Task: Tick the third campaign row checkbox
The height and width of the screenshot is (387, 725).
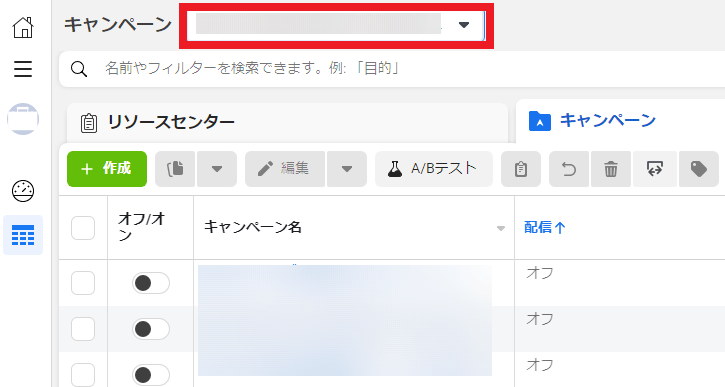Action: [83, 374]
